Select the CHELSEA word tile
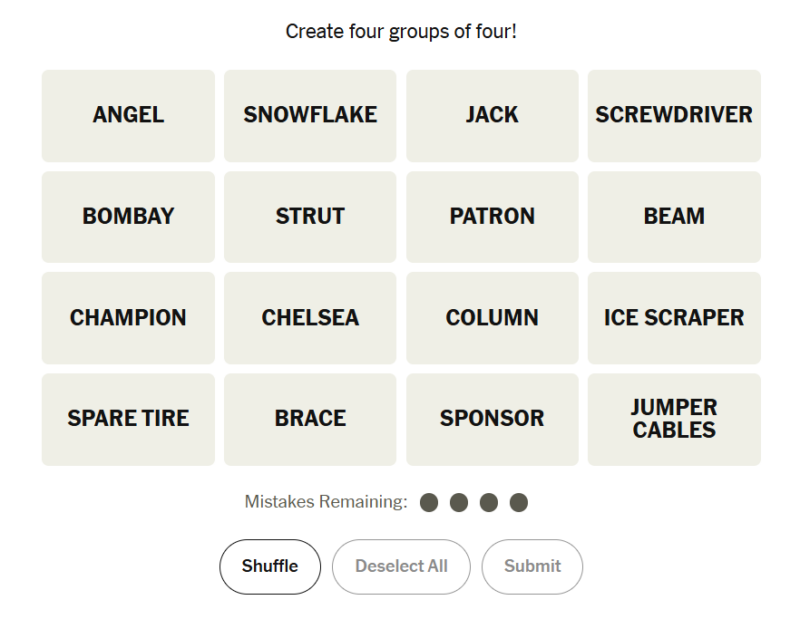Image resolution: width=800 pixels, height=629 pixels. tap(310, 318)
